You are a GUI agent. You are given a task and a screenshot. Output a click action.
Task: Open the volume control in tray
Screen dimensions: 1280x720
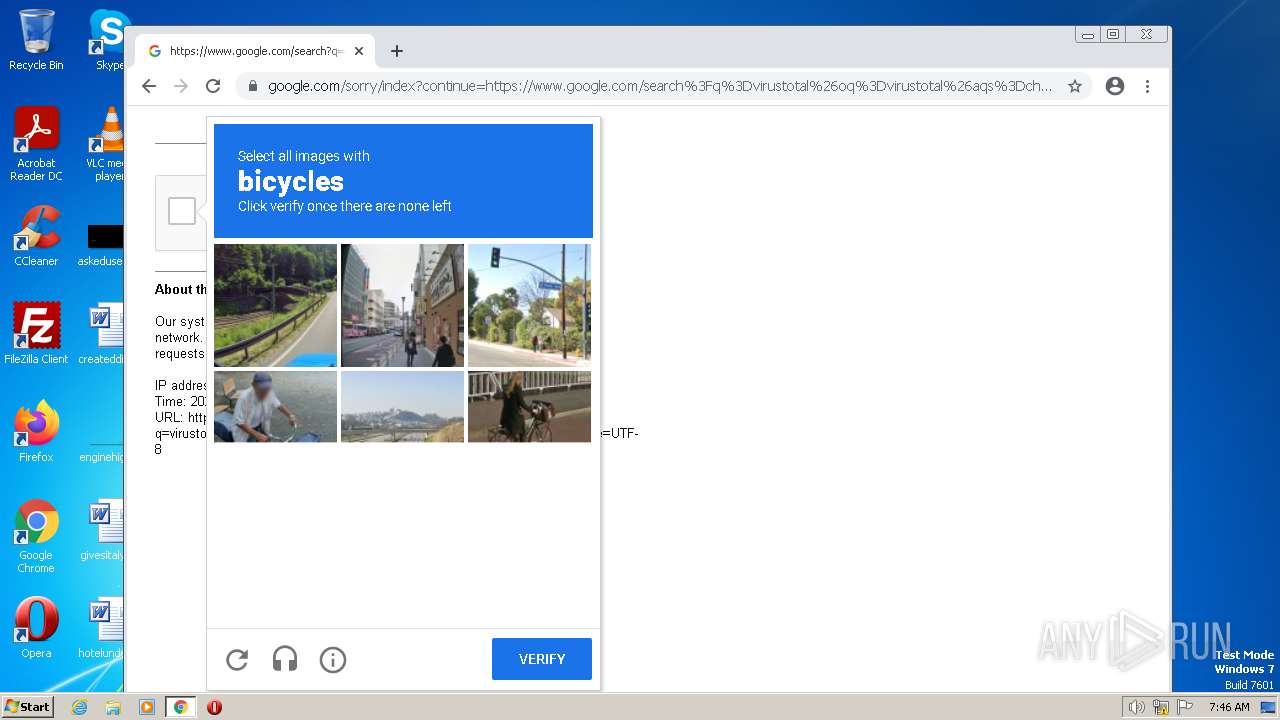pyautogui.click(x=1136, y=707)
